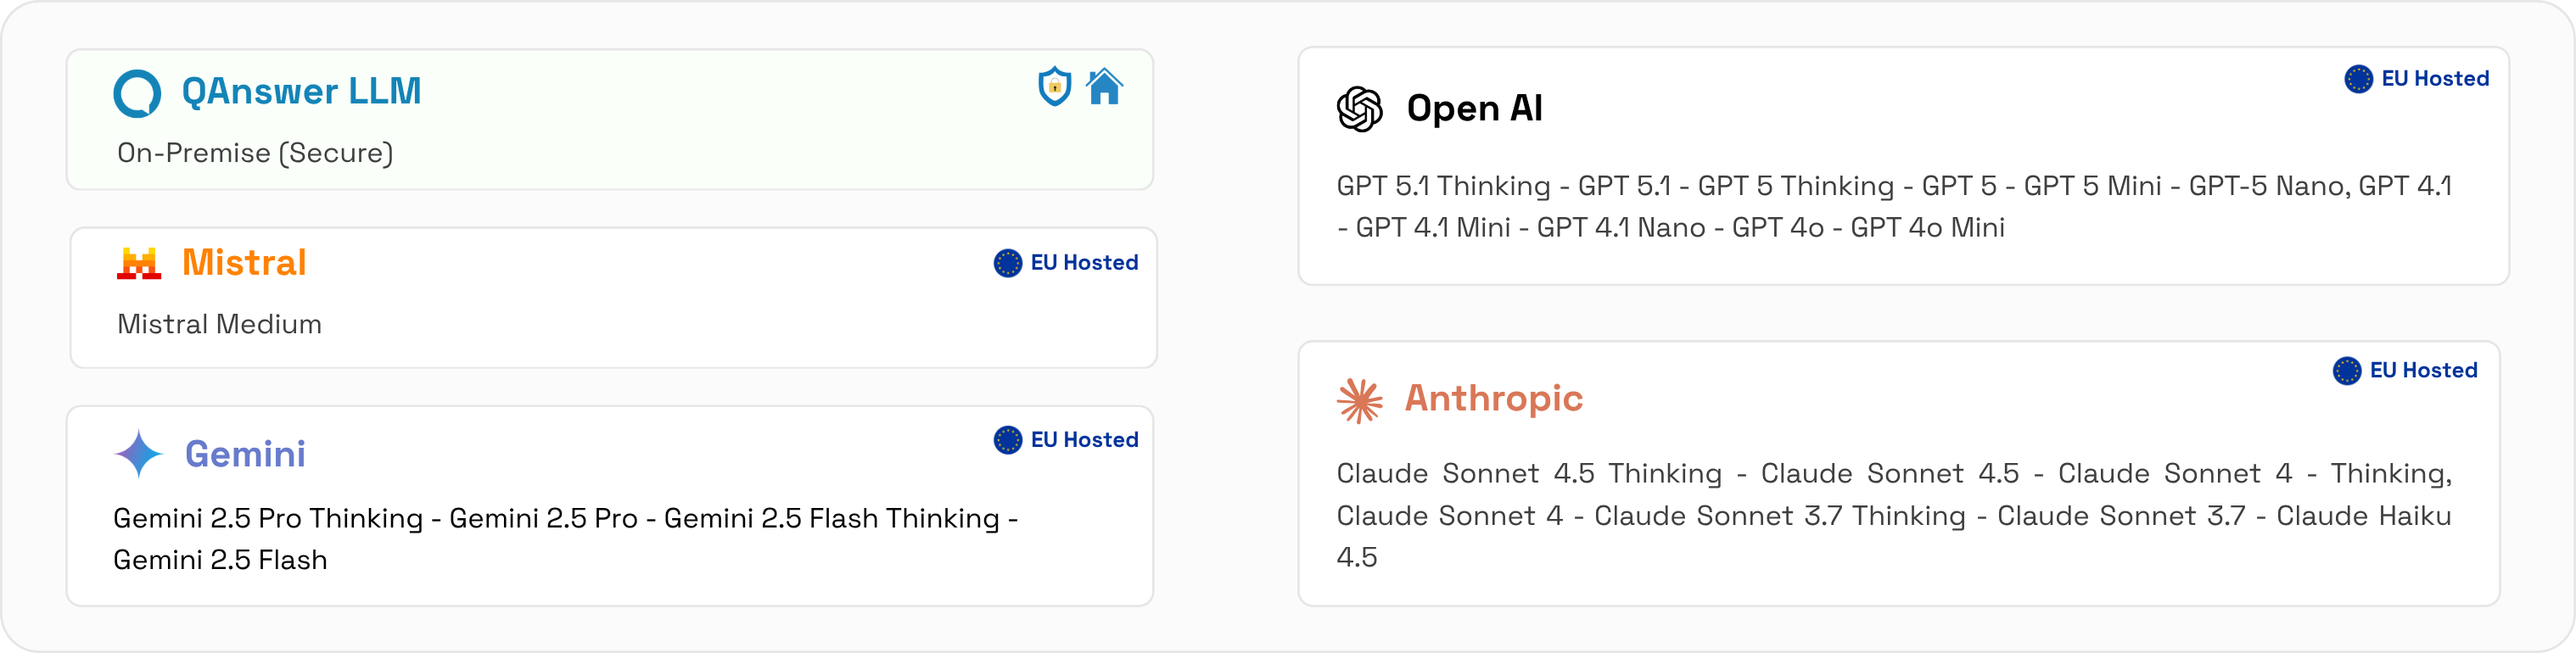Click the Mistral Medium model text

click(x=219, y=324)
